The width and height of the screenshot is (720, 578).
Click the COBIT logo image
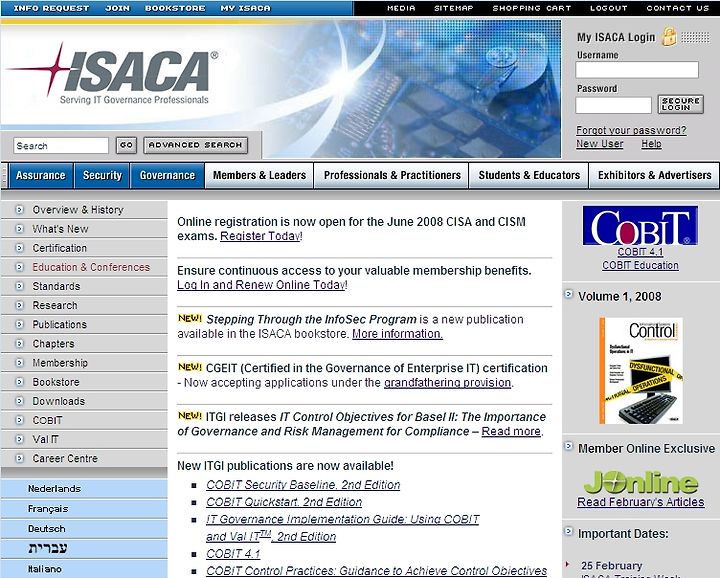(640, 225)
